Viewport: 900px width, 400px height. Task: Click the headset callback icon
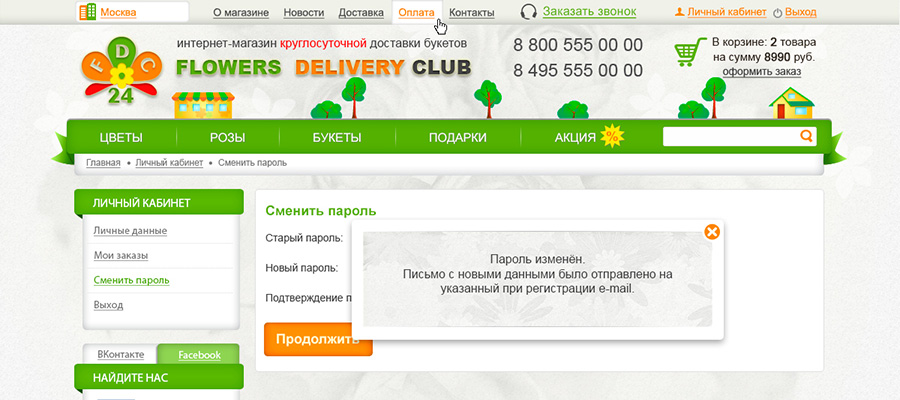(x=529, y=11)
